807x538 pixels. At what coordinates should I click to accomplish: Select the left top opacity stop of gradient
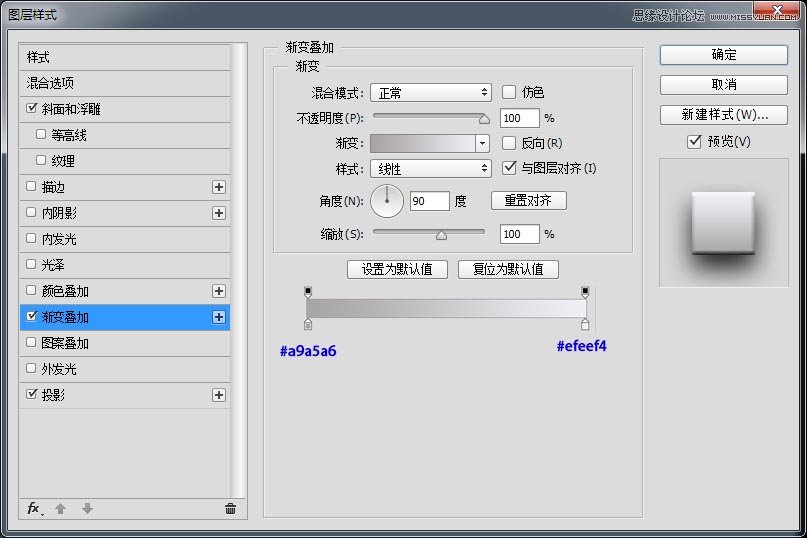click(308, 292)
